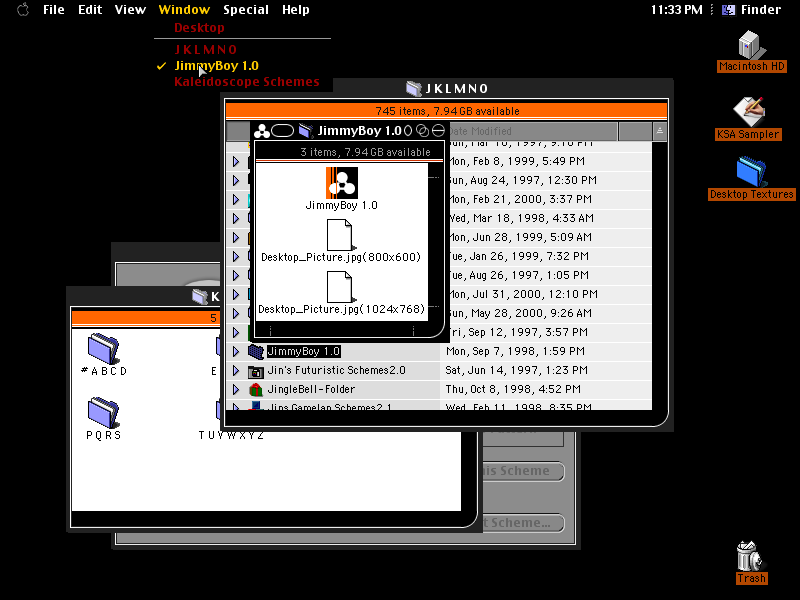Open the Trash icon
Image resolution: width=800 pixels, height=600 pixels.
750,556
